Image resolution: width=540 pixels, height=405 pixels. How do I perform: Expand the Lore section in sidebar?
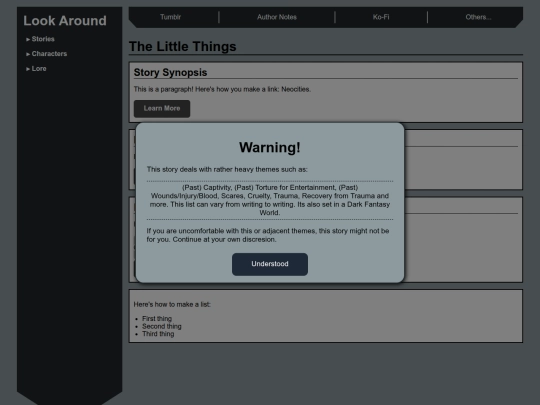point(36,69)
